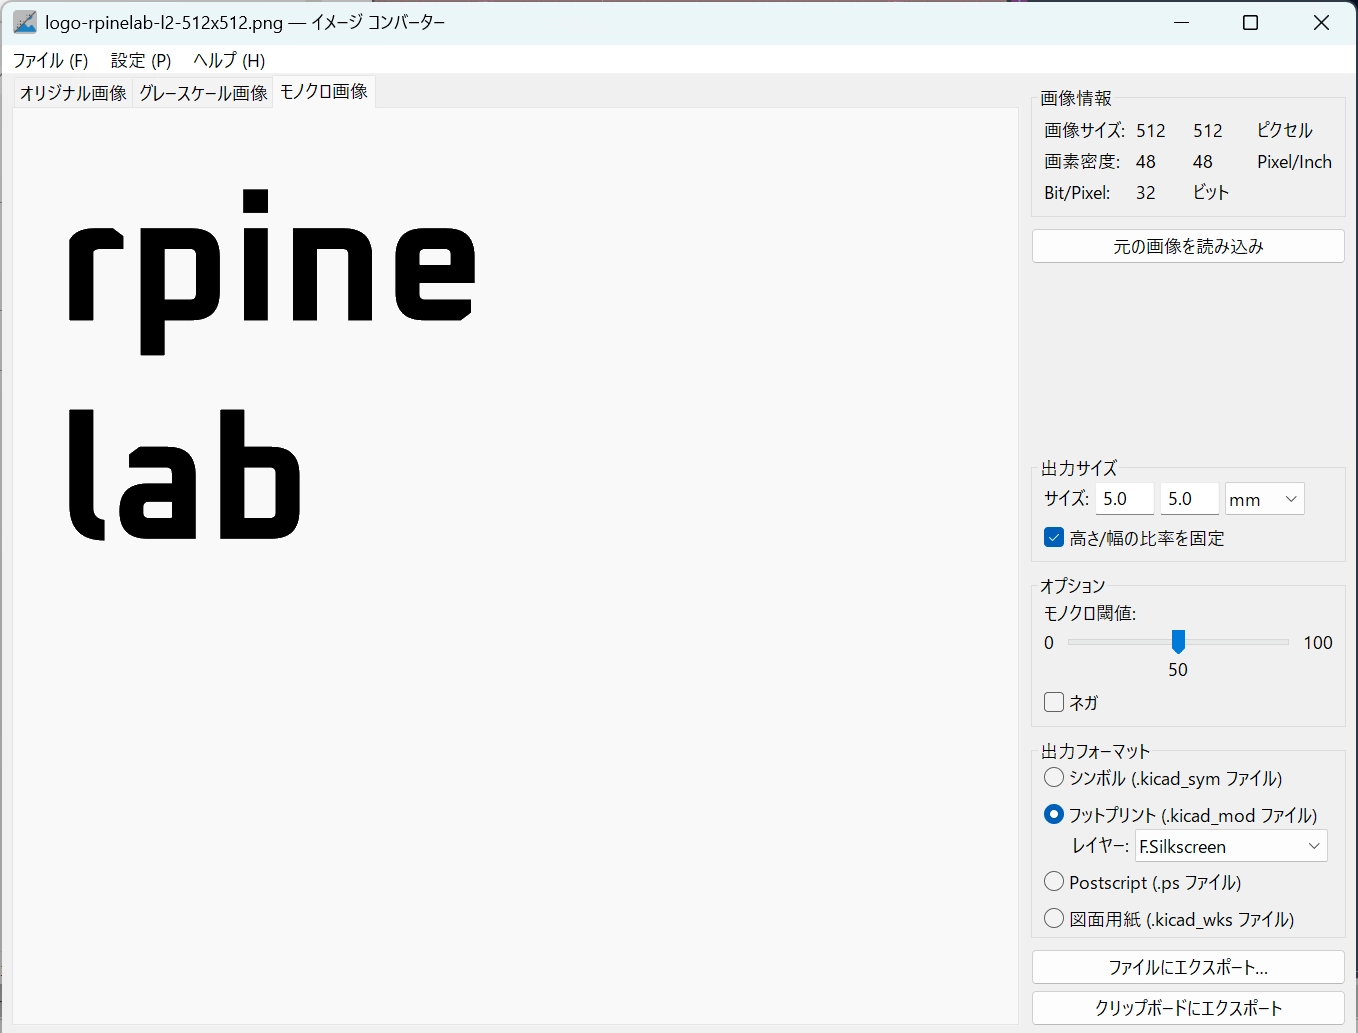The image size is (1358, 1033).
Task: Click the 画像サイズ: label
Action: pos(1084,131)
